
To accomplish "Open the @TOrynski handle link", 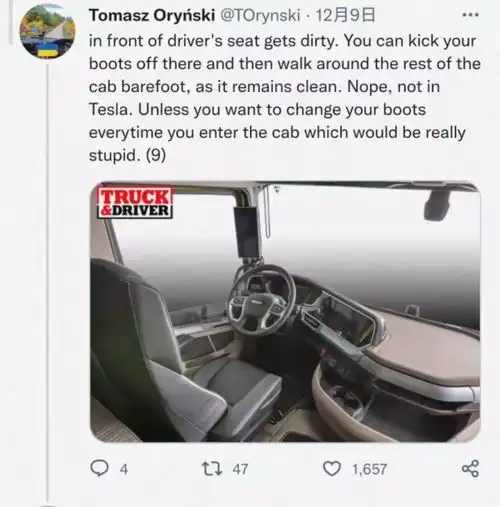I will tap(260, 15).
